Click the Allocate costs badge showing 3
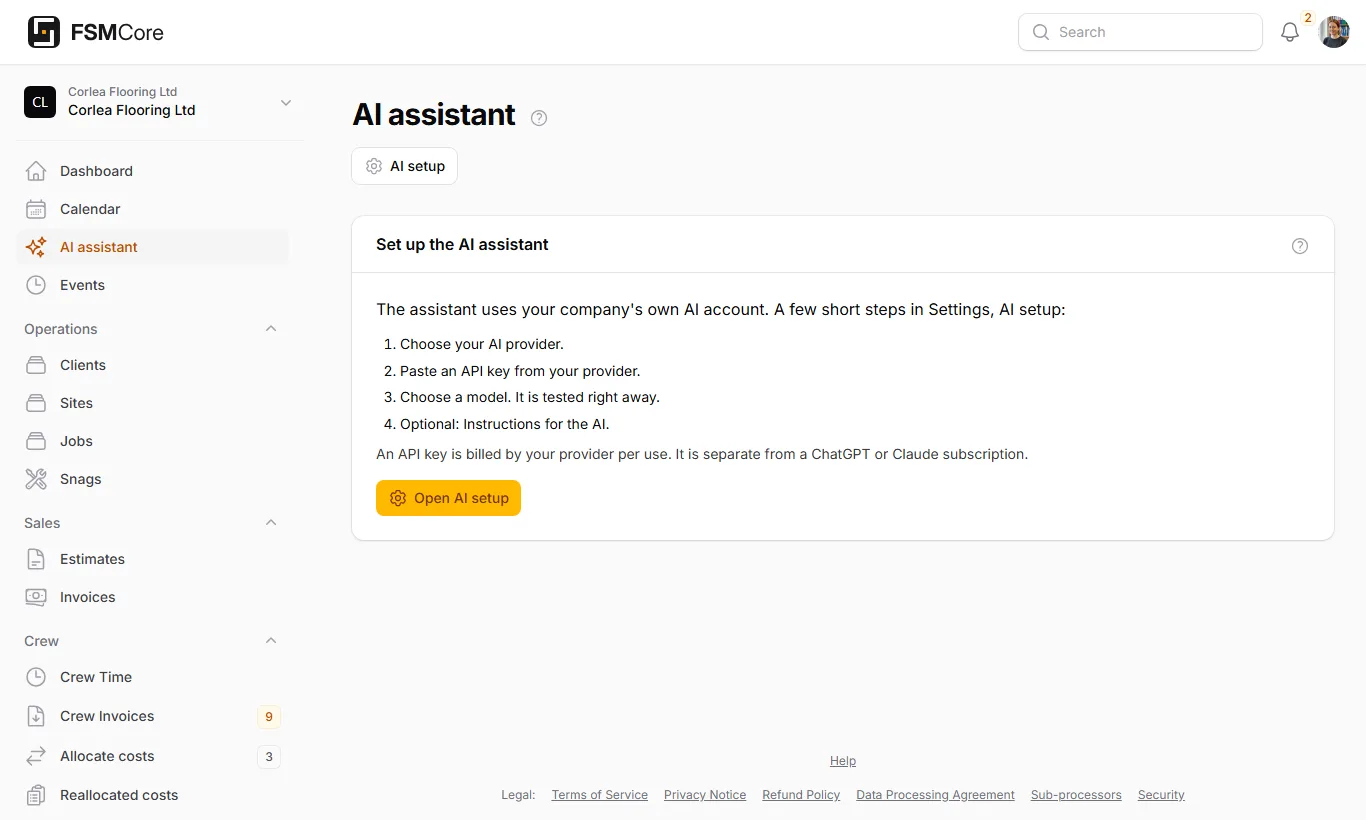The image size is (1366, 820). click(268, 756)
